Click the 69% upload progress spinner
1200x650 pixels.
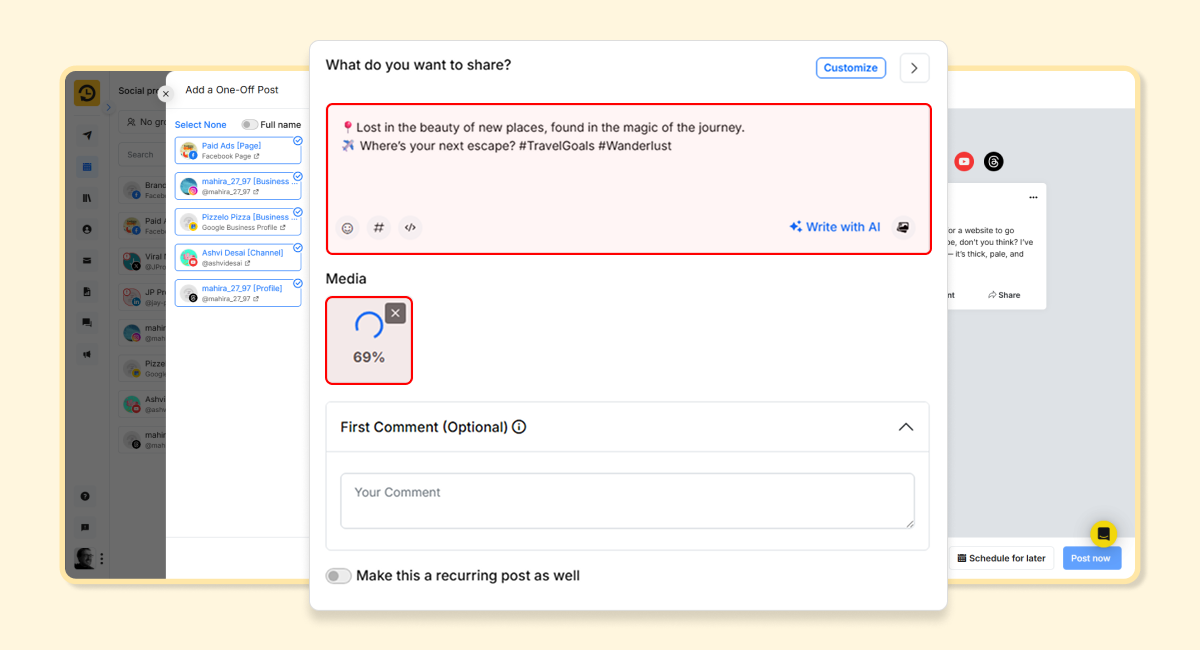coord(369,327)
